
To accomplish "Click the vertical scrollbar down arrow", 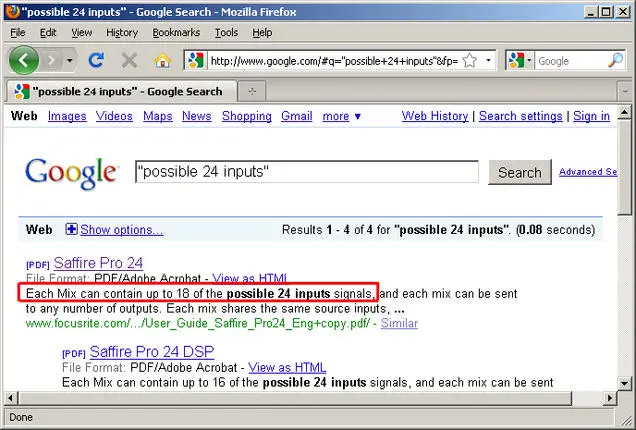I will click(x=625, y=383).
